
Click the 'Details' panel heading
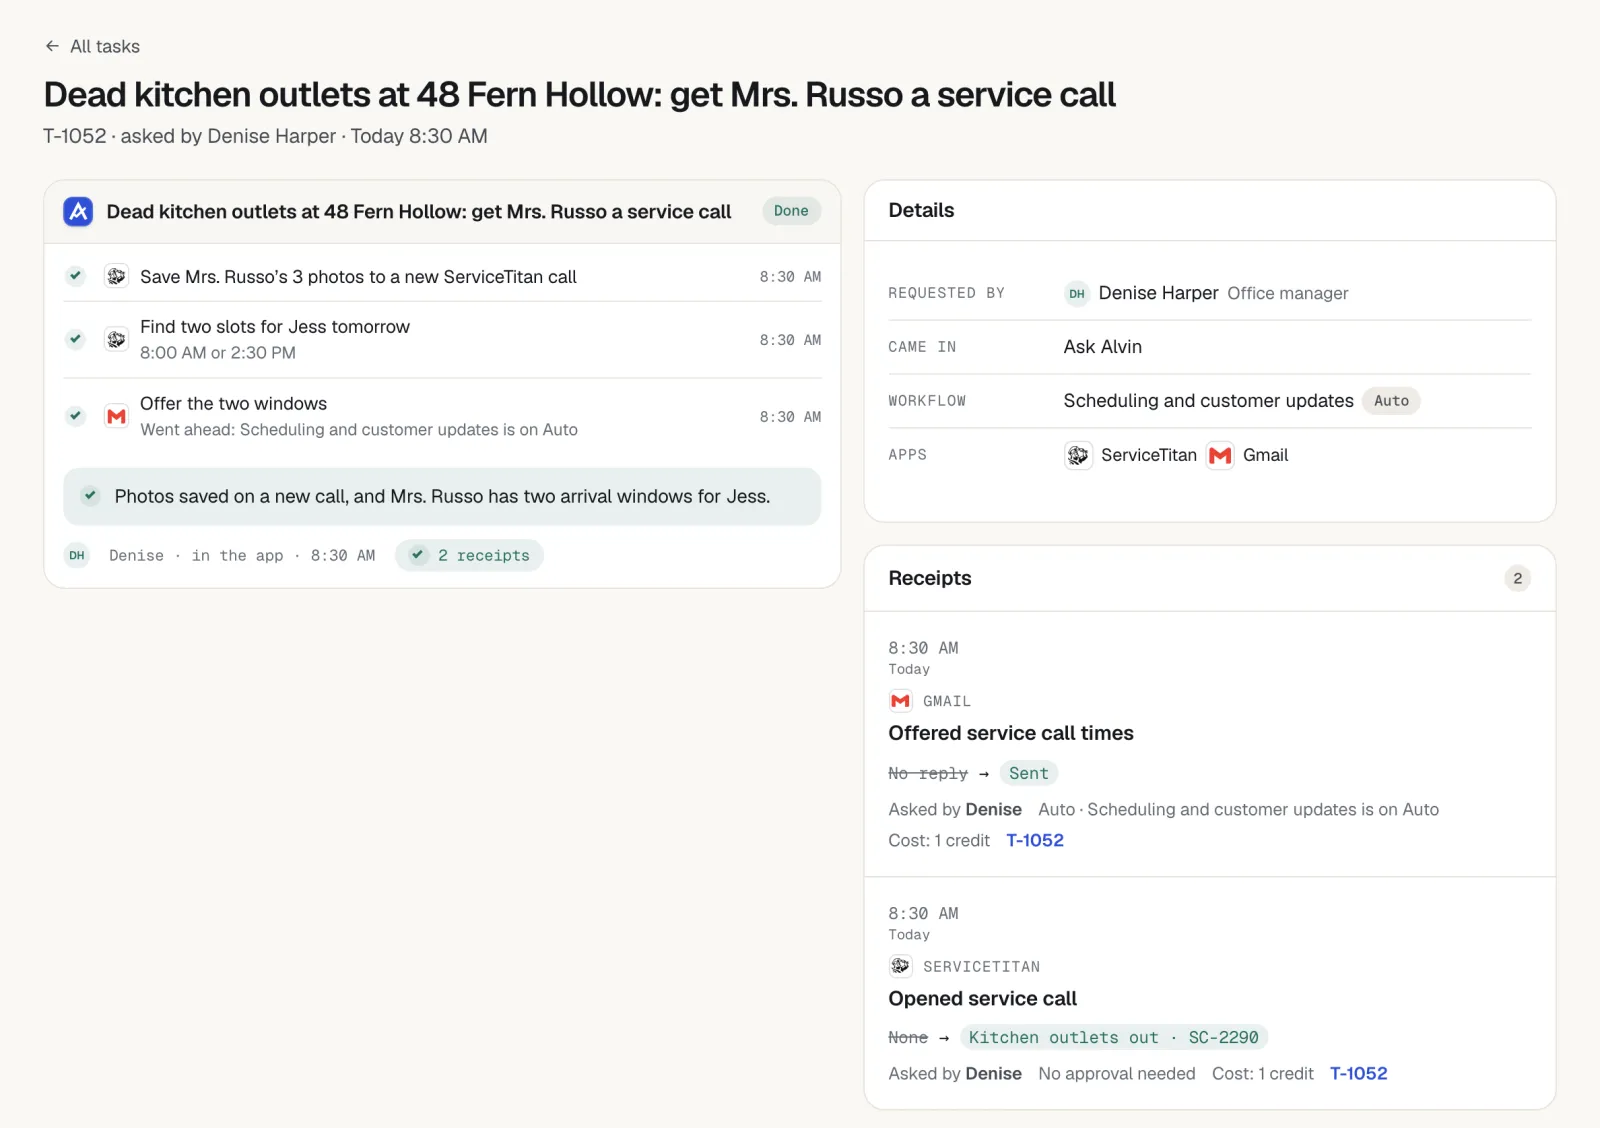point(921,210)
